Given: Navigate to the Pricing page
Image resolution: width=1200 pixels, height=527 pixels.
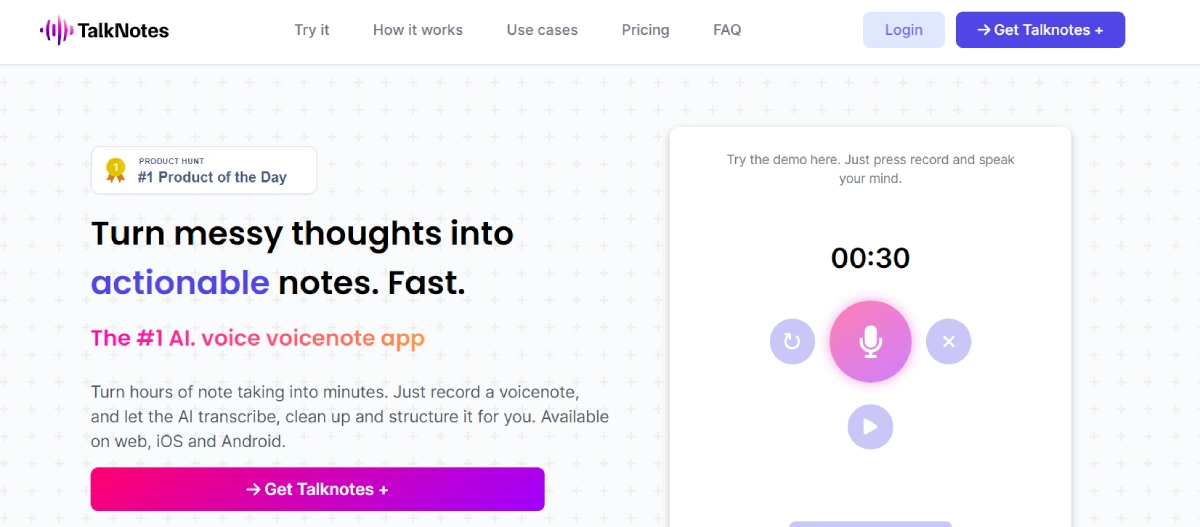Looking at the screenshot, I should (645, 30).
